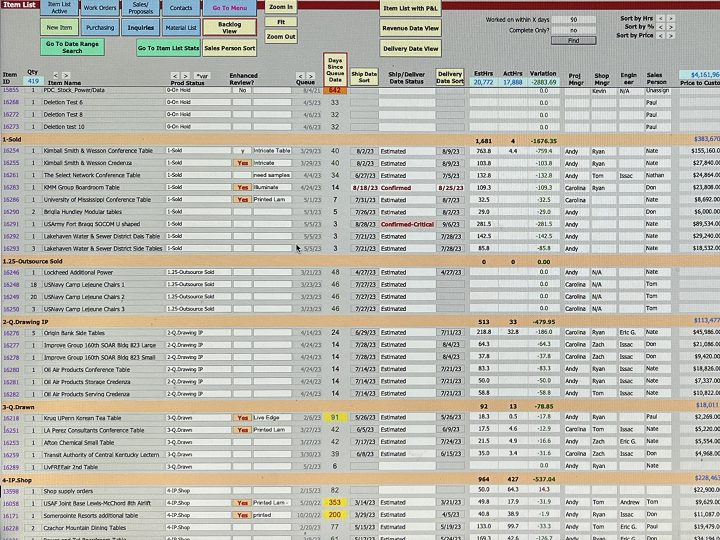720x540 pixels.
Task: Switch to Item List Active tab
Action: (59, 7)
